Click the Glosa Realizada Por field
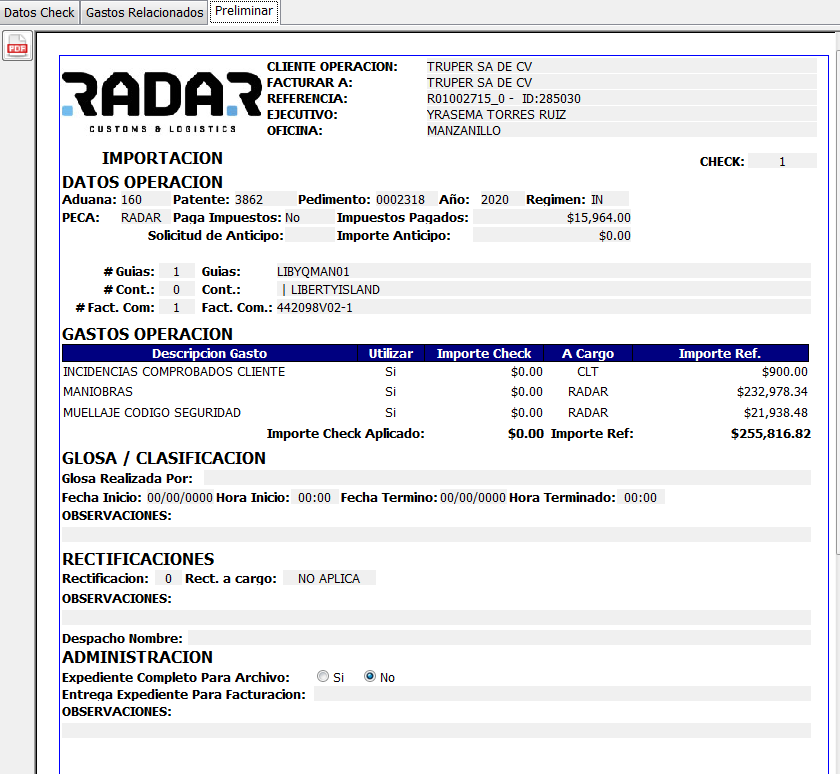This screenshot has width=840, height=774. (x=507, y=478)
